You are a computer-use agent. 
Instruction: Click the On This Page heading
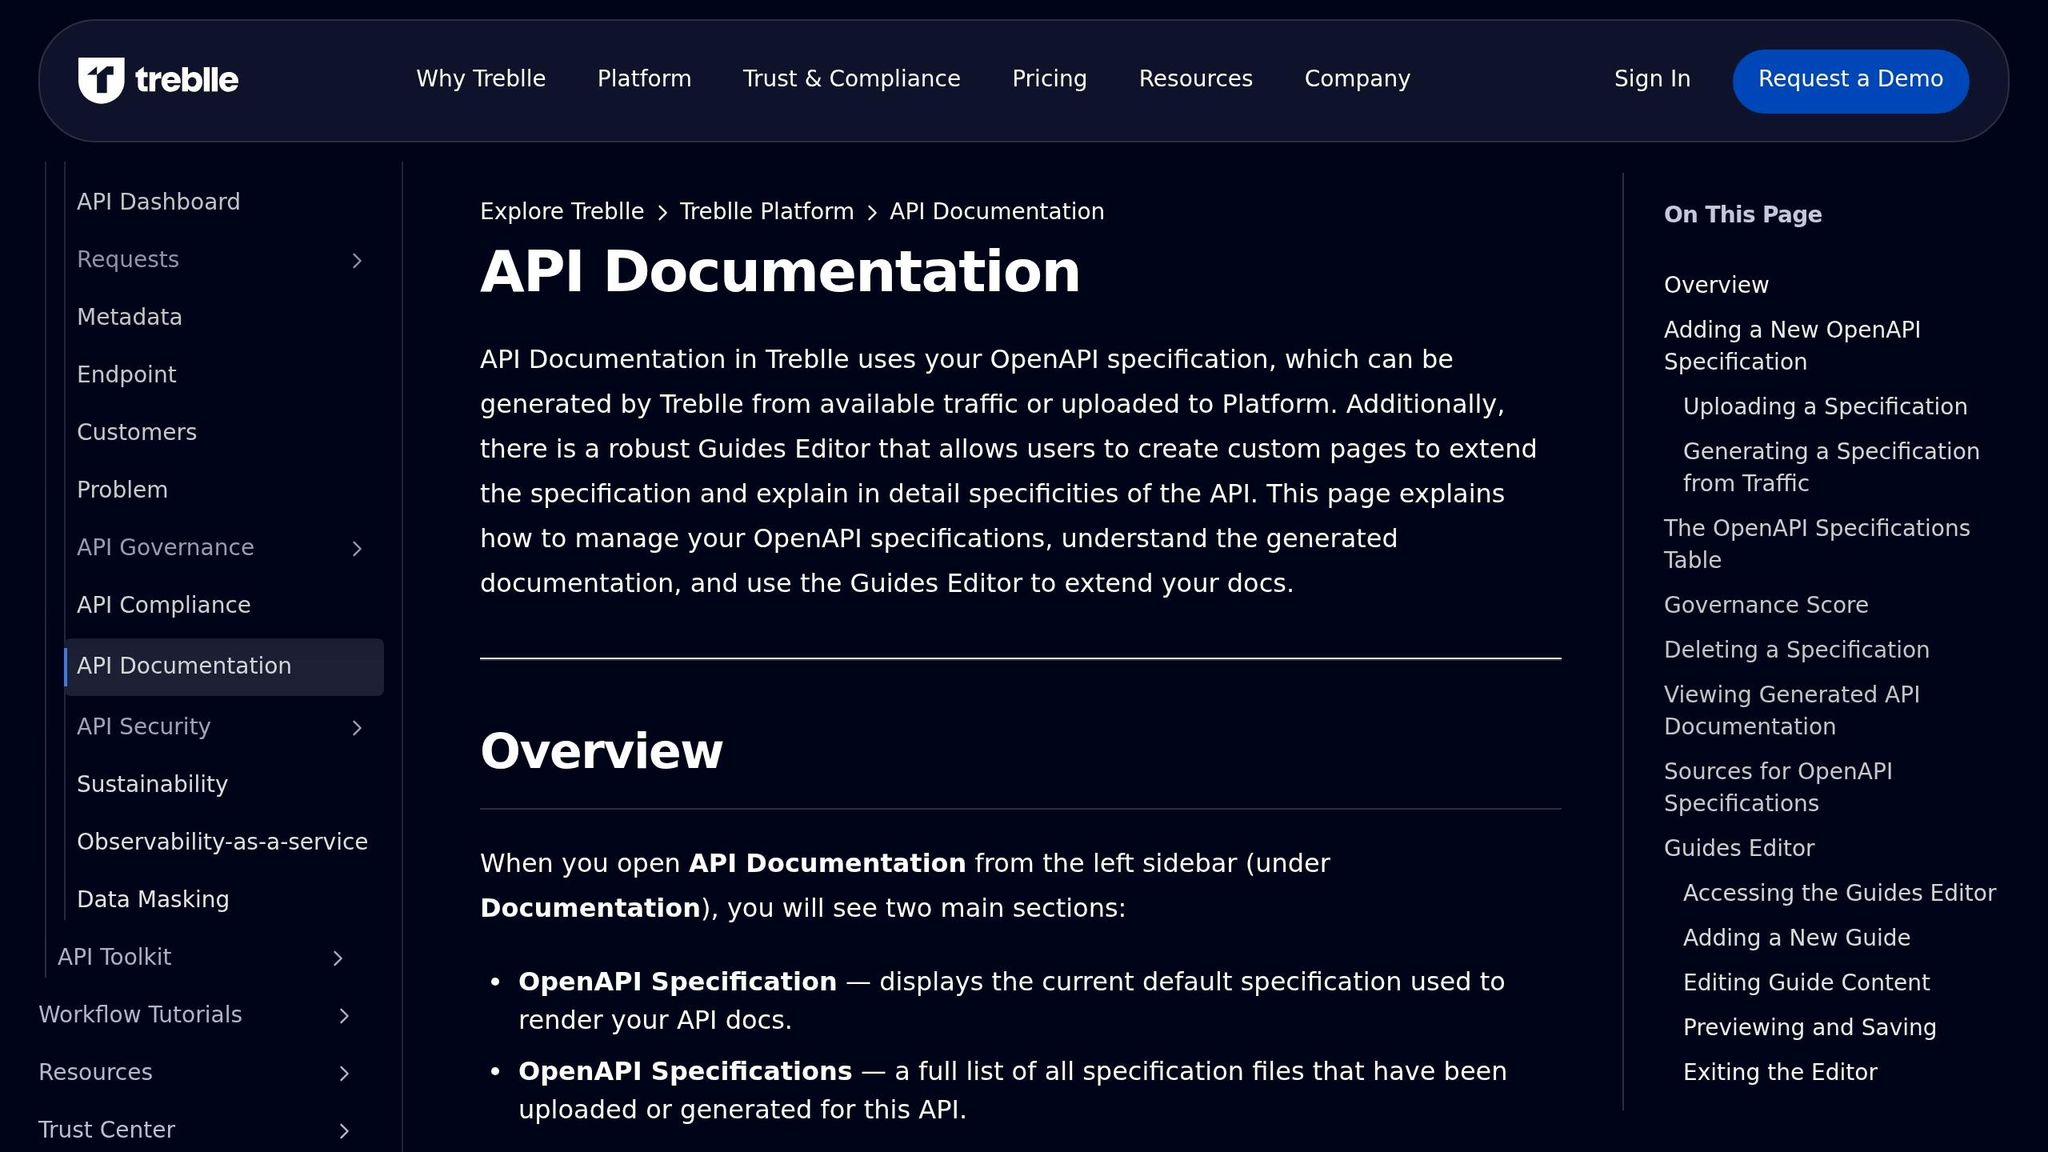1742,215
